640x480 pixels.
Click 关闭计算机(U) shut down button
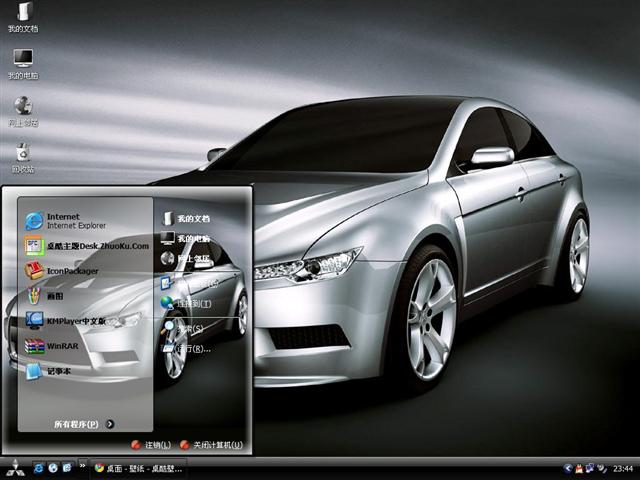coord(211,445)
